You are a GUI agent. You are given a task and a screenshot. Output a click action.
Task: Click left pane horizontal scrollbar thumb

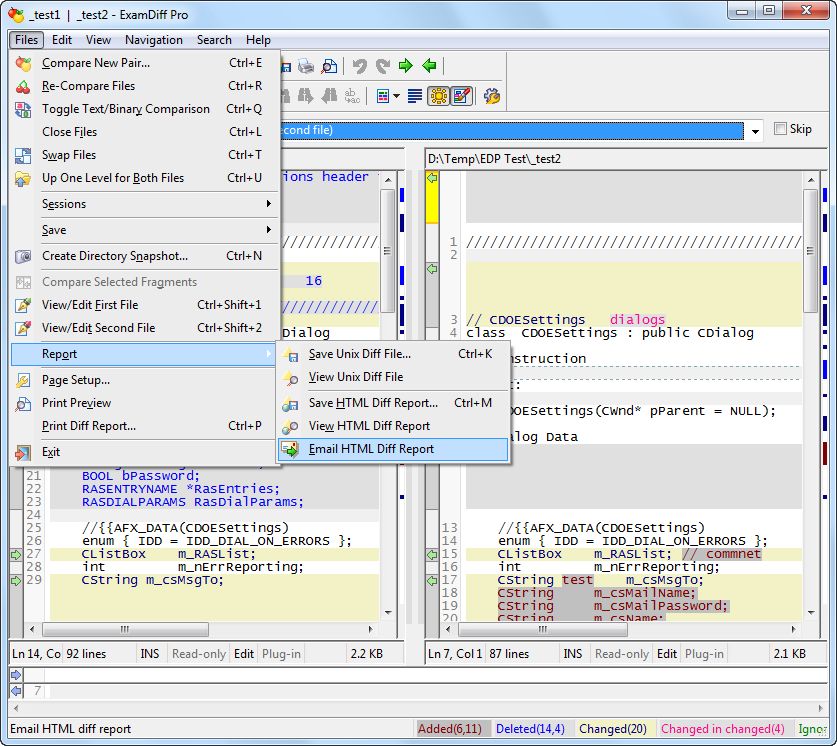click(125, 630)
